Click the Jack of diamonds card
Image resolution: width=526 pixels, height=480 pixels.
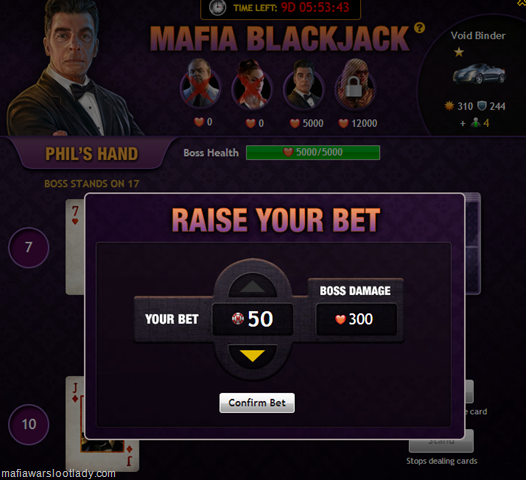[75, 423]
